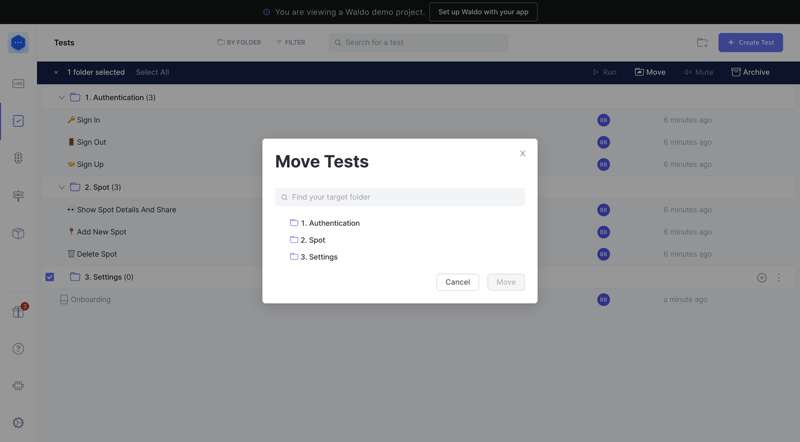The height and width of the screenshot is (442, 800).
Task: Select 3. Settings as target folder
Action: [x=313, y=257]
